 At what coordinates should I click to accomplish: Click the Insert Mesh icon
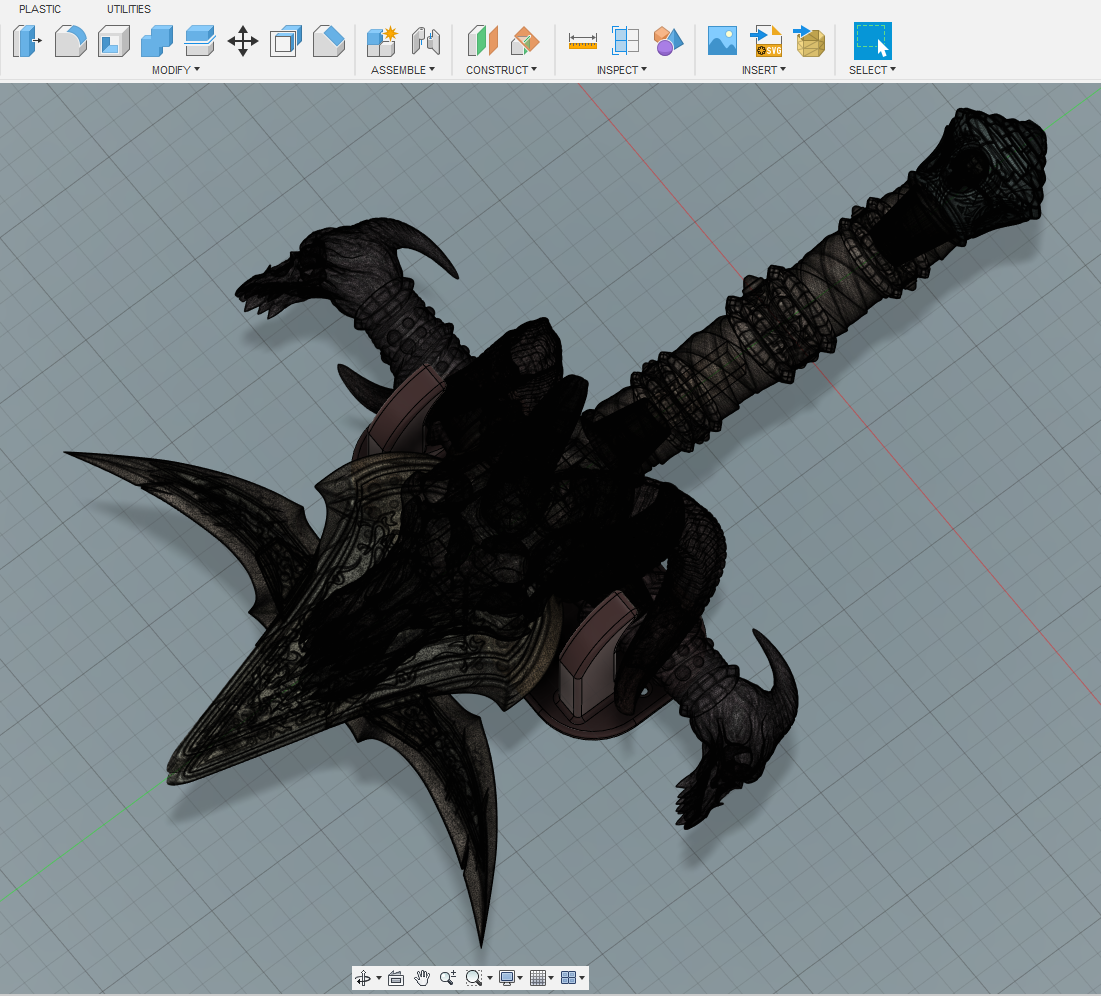tap(809, 41)
